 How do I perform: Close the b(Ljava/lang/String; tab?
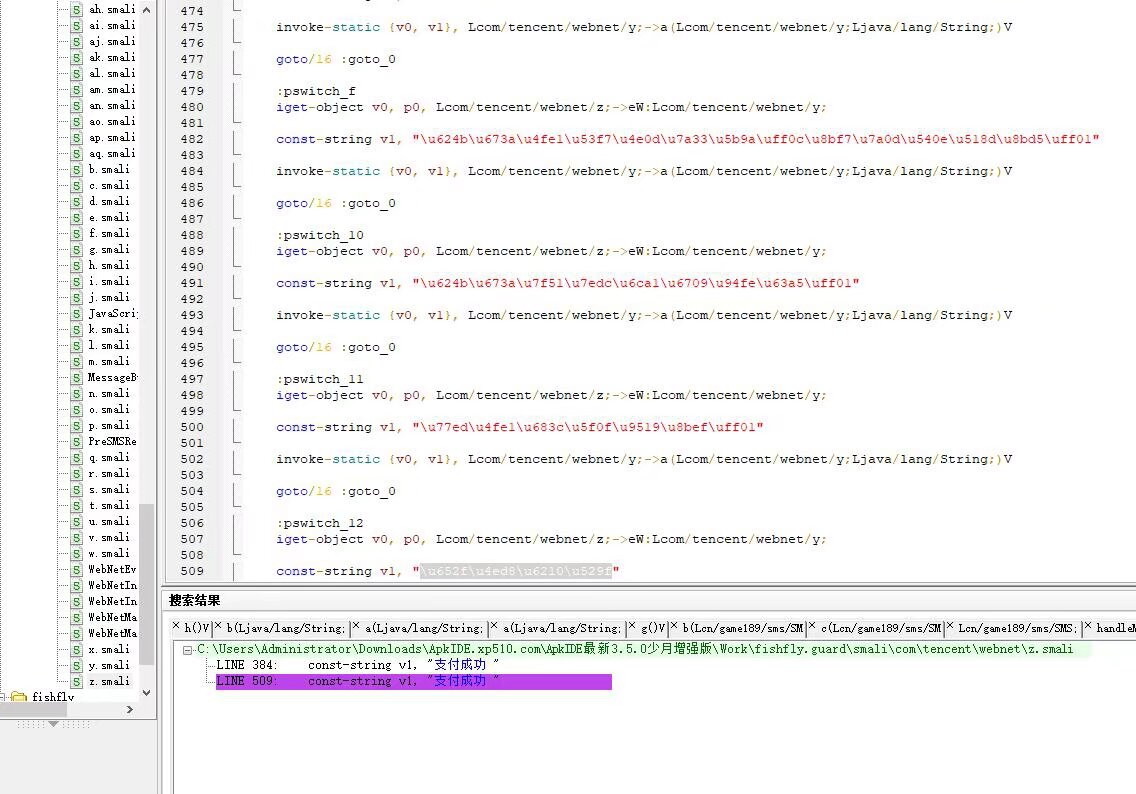click(x=218, y=627)
